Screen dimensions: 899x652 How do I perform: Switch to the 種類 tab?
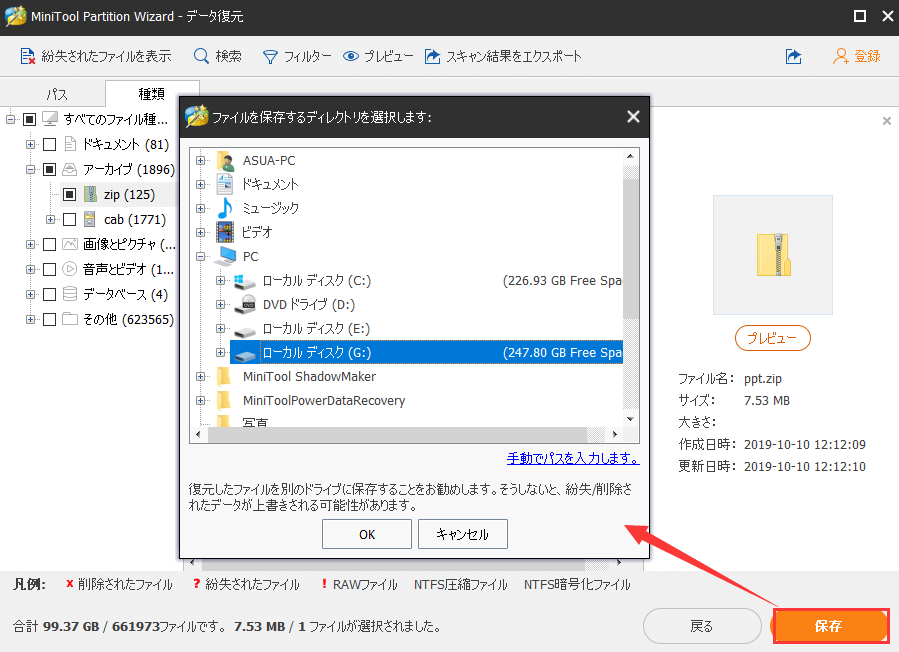pyautogui.click(x=151, y=93)
